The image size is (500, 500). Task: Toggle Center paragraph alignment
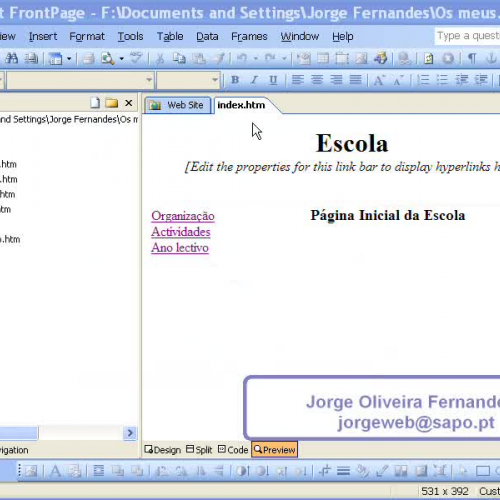pos(317,80)
